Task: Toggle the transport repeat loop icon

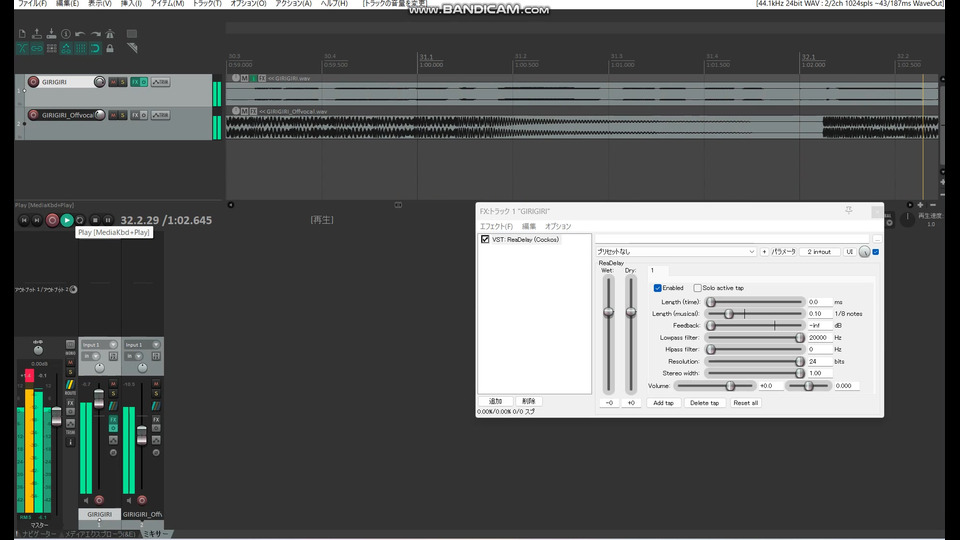Action: point(80,220)
